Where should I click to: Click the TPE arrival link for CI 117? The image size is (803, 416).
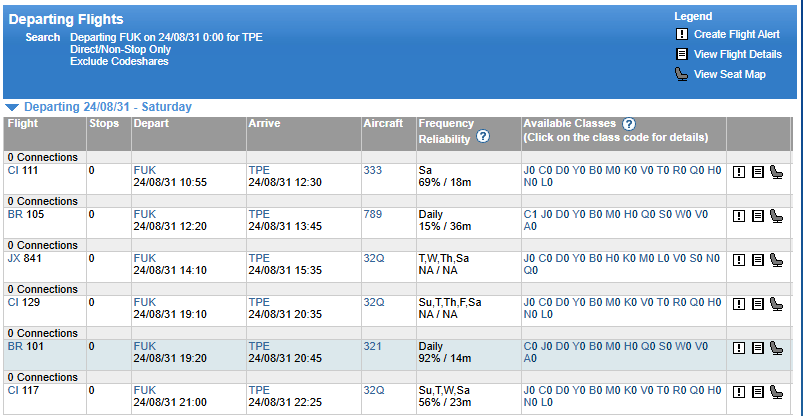[x=259, y=391]
